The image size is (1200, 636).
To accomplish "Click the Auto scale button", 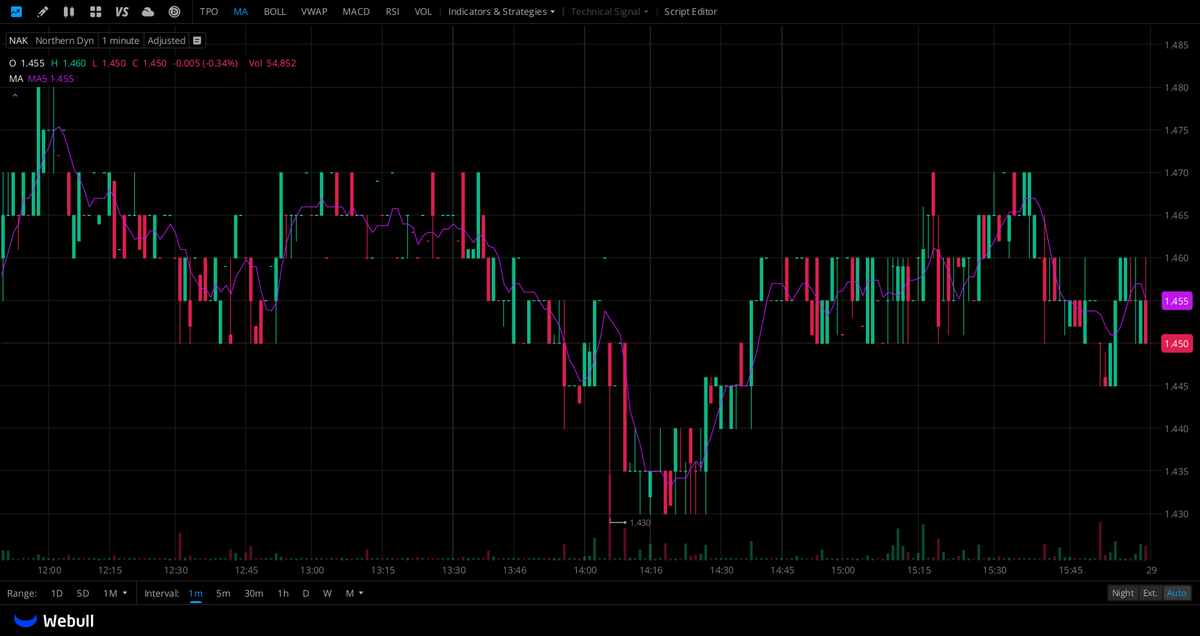I will point(1177,593).
